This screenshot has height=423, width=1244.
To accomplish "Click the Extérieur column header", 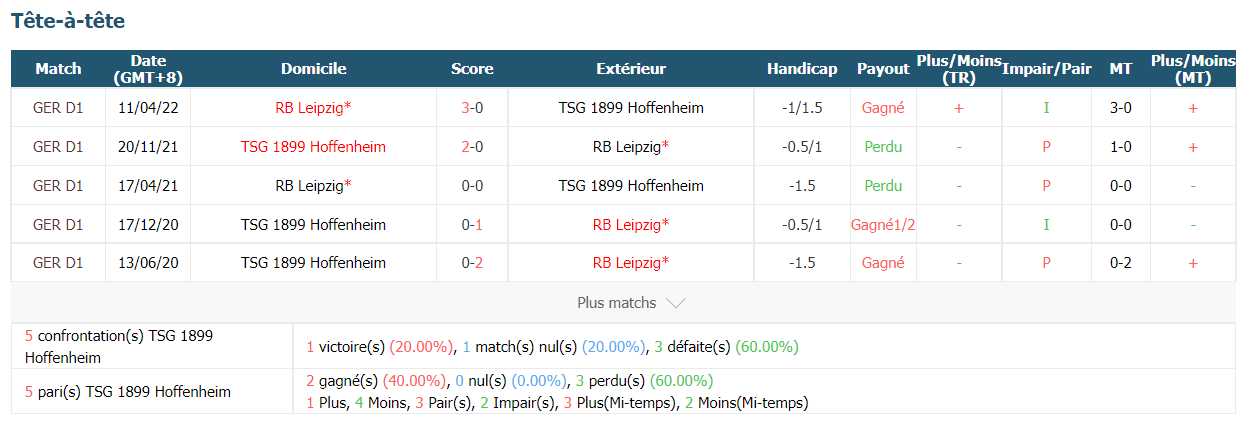I will coord(631,69).
